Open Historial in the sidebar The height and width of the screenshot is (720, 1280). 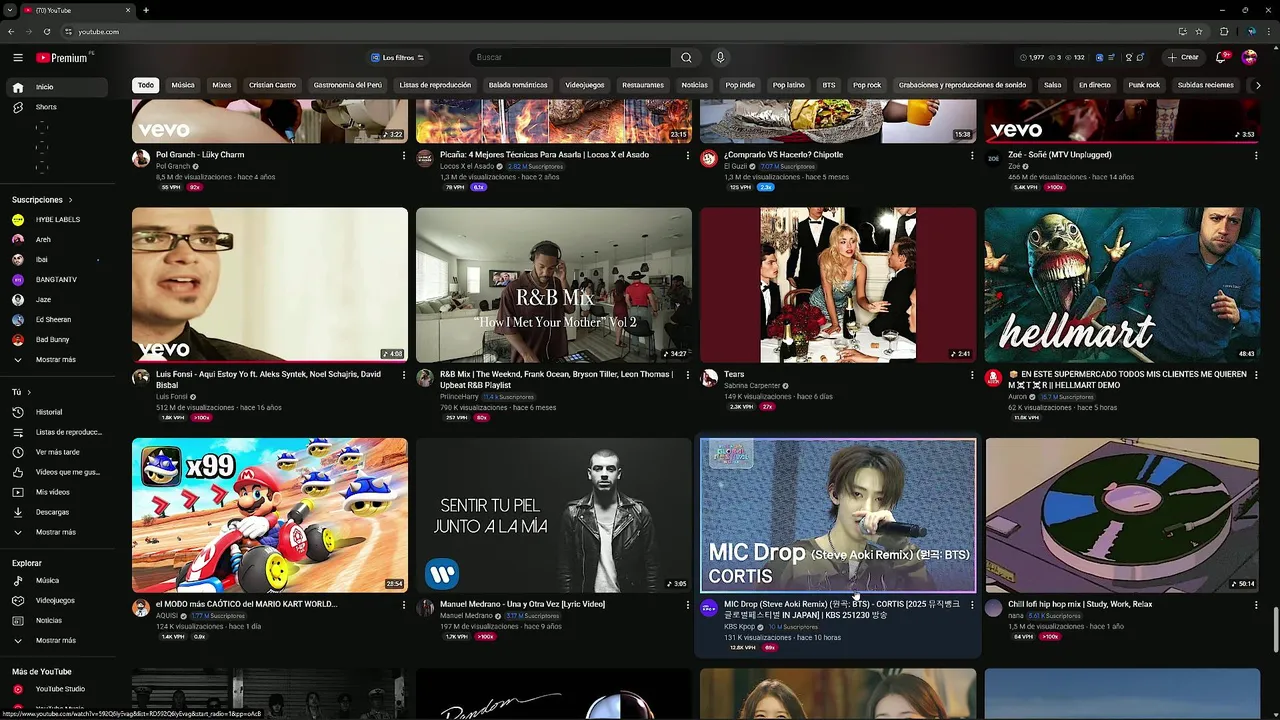(58, 412)
